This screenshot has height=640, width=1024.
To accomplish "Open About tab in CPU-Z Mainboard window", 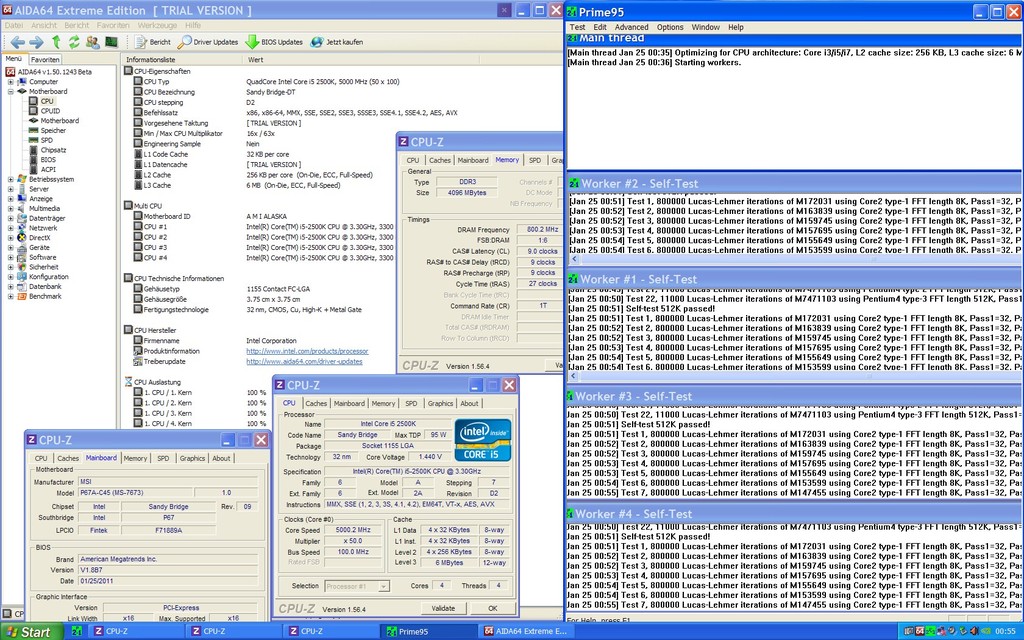I will point(221,458).
